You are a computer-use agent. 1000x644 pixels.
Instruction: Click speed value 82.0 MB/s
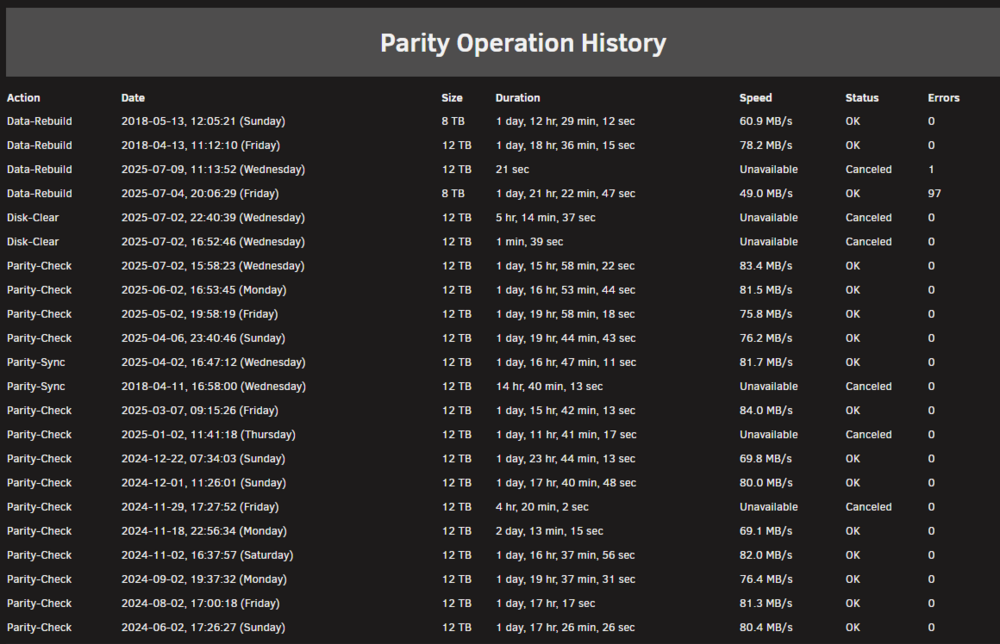(766, 555)
